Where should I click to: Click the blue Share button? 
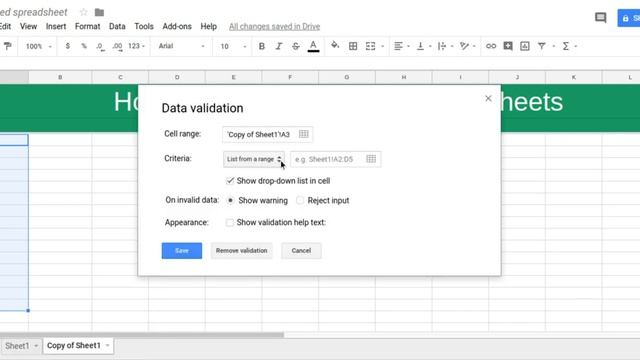(629, 18)
